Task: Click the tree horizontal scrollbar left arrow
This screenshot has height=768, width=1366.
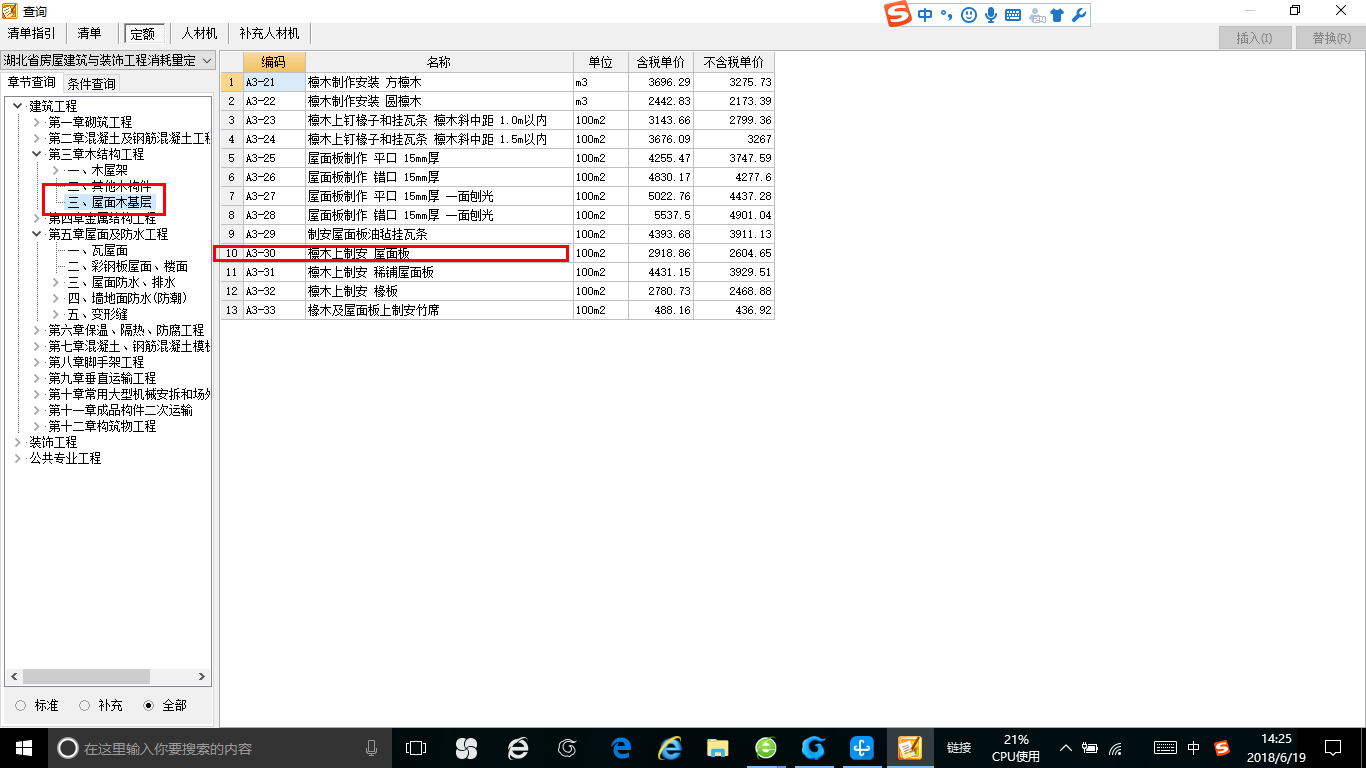Action: click(13, 677)
